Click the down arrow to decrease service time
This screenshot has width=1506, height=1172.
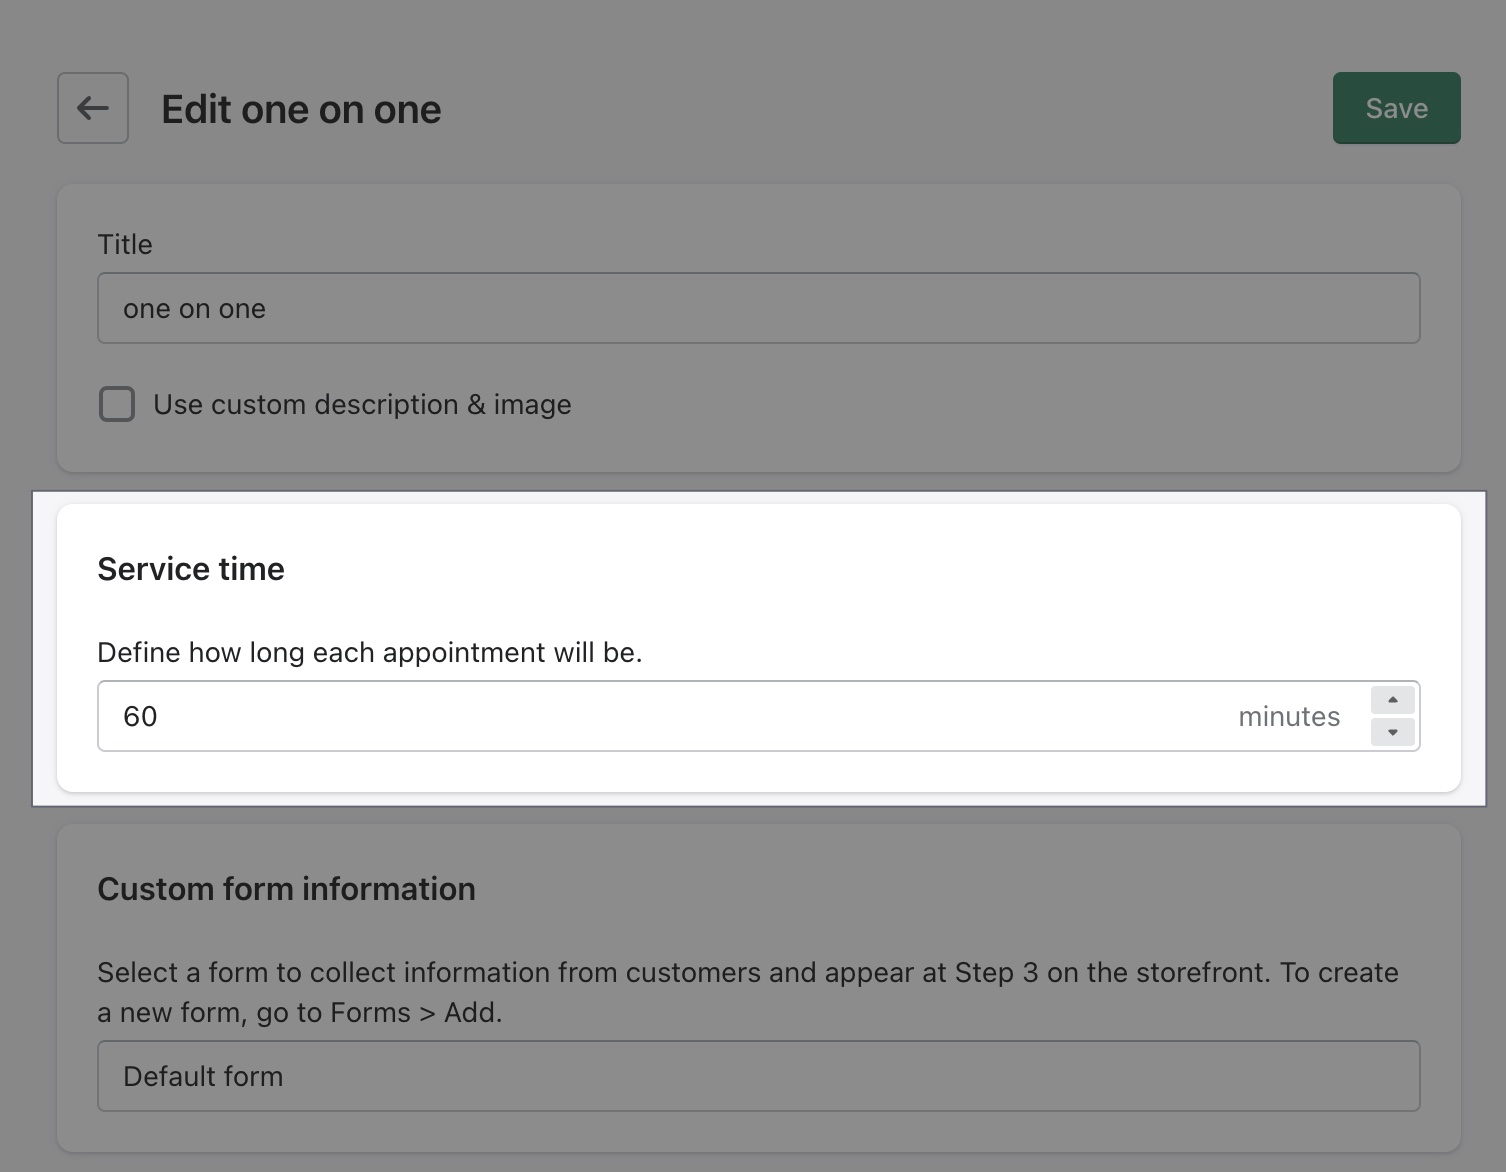click(x=1391, y=732)
